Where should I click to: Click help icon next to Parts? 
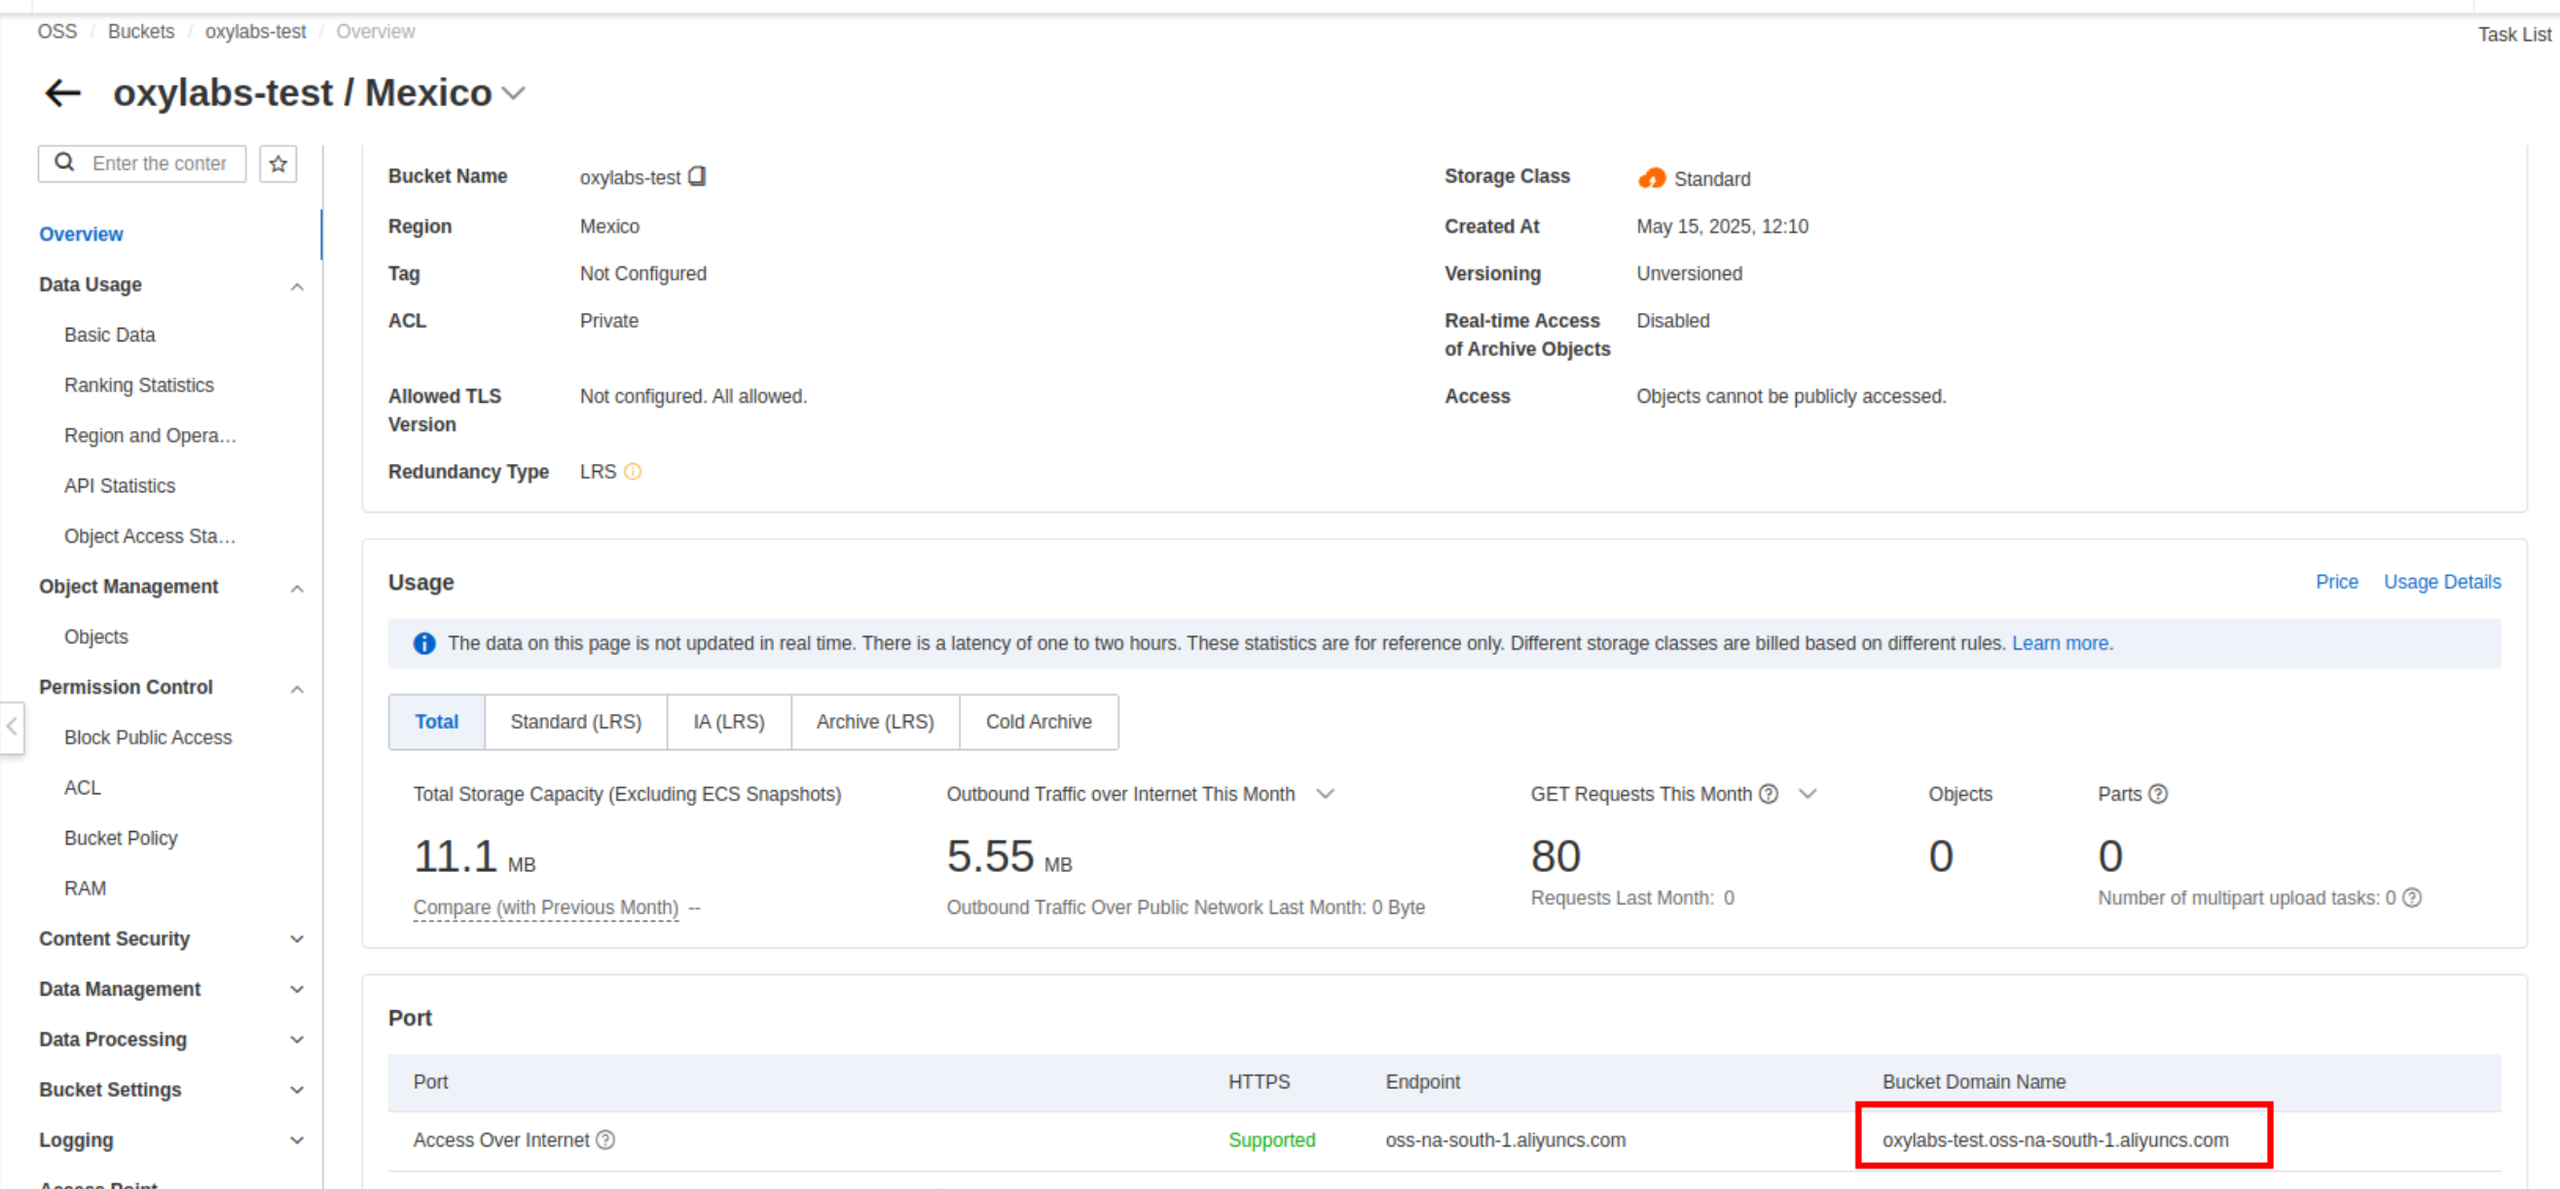2158,794
